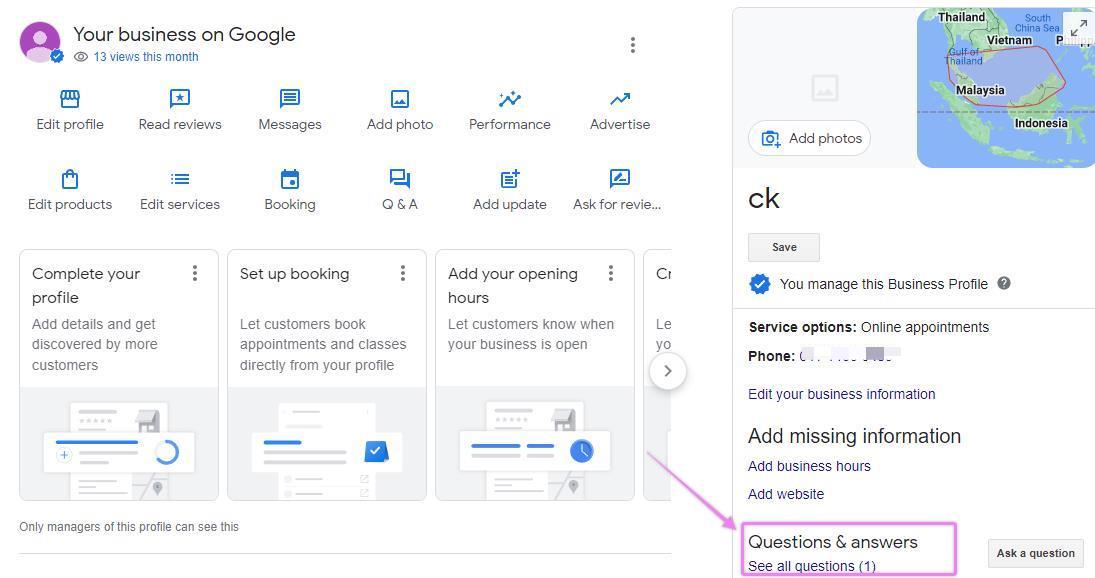The image size is (1095, 578).
Task: Click the Ask a question button
Action: click(1035, 553)
